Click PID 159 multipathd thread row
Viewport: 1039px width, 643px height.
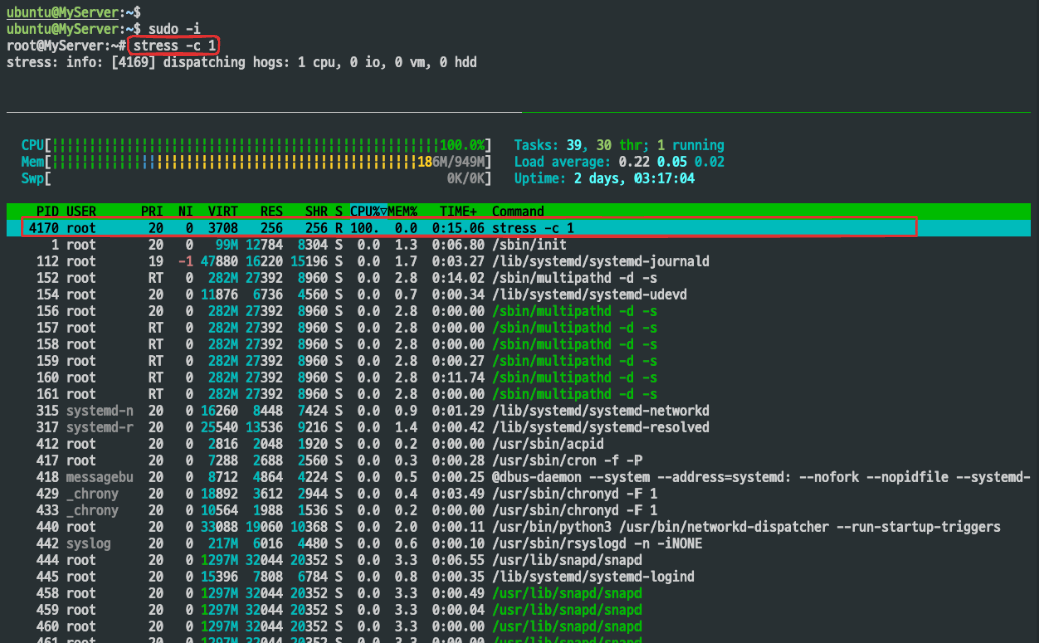[519, 361]
